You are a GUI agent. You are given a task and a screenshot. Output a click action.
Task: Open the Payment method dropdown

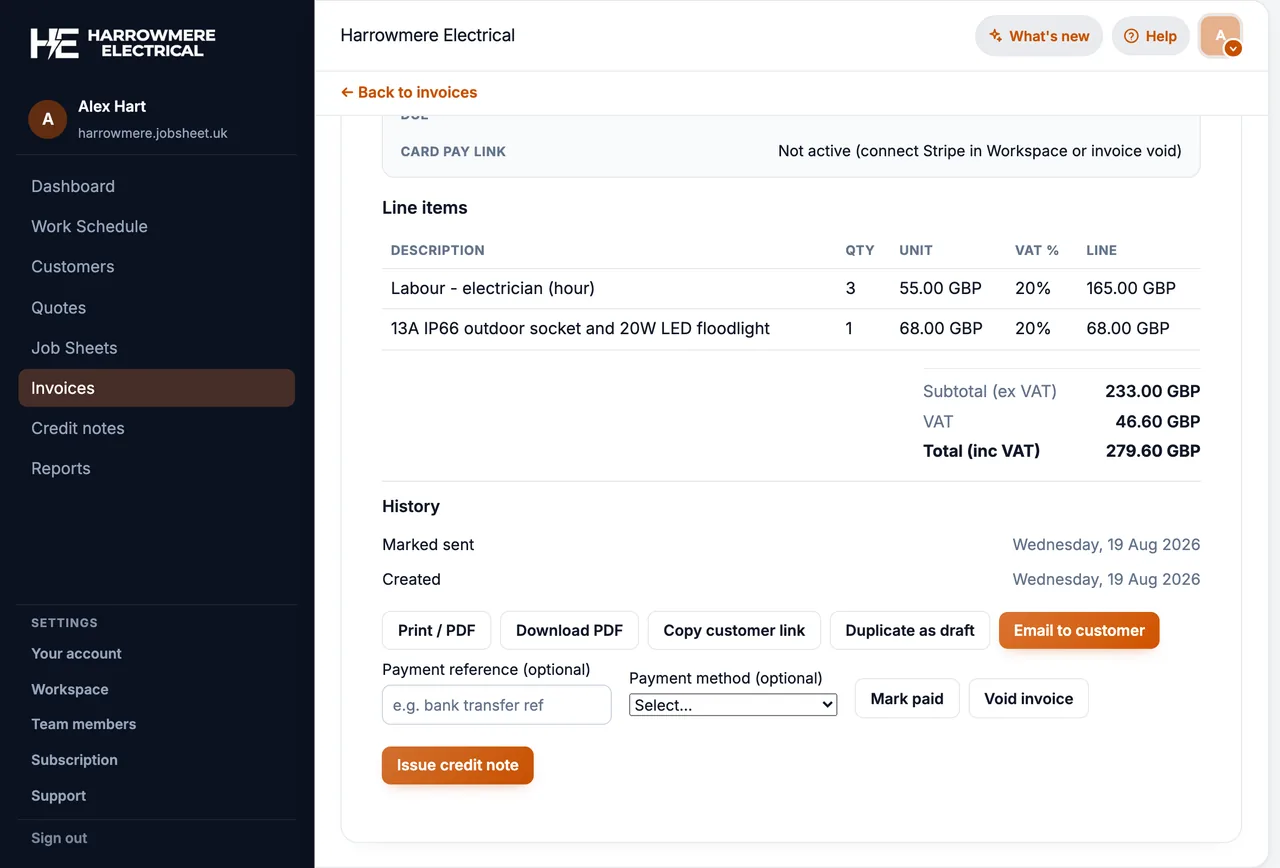click(x=733, y=705)
